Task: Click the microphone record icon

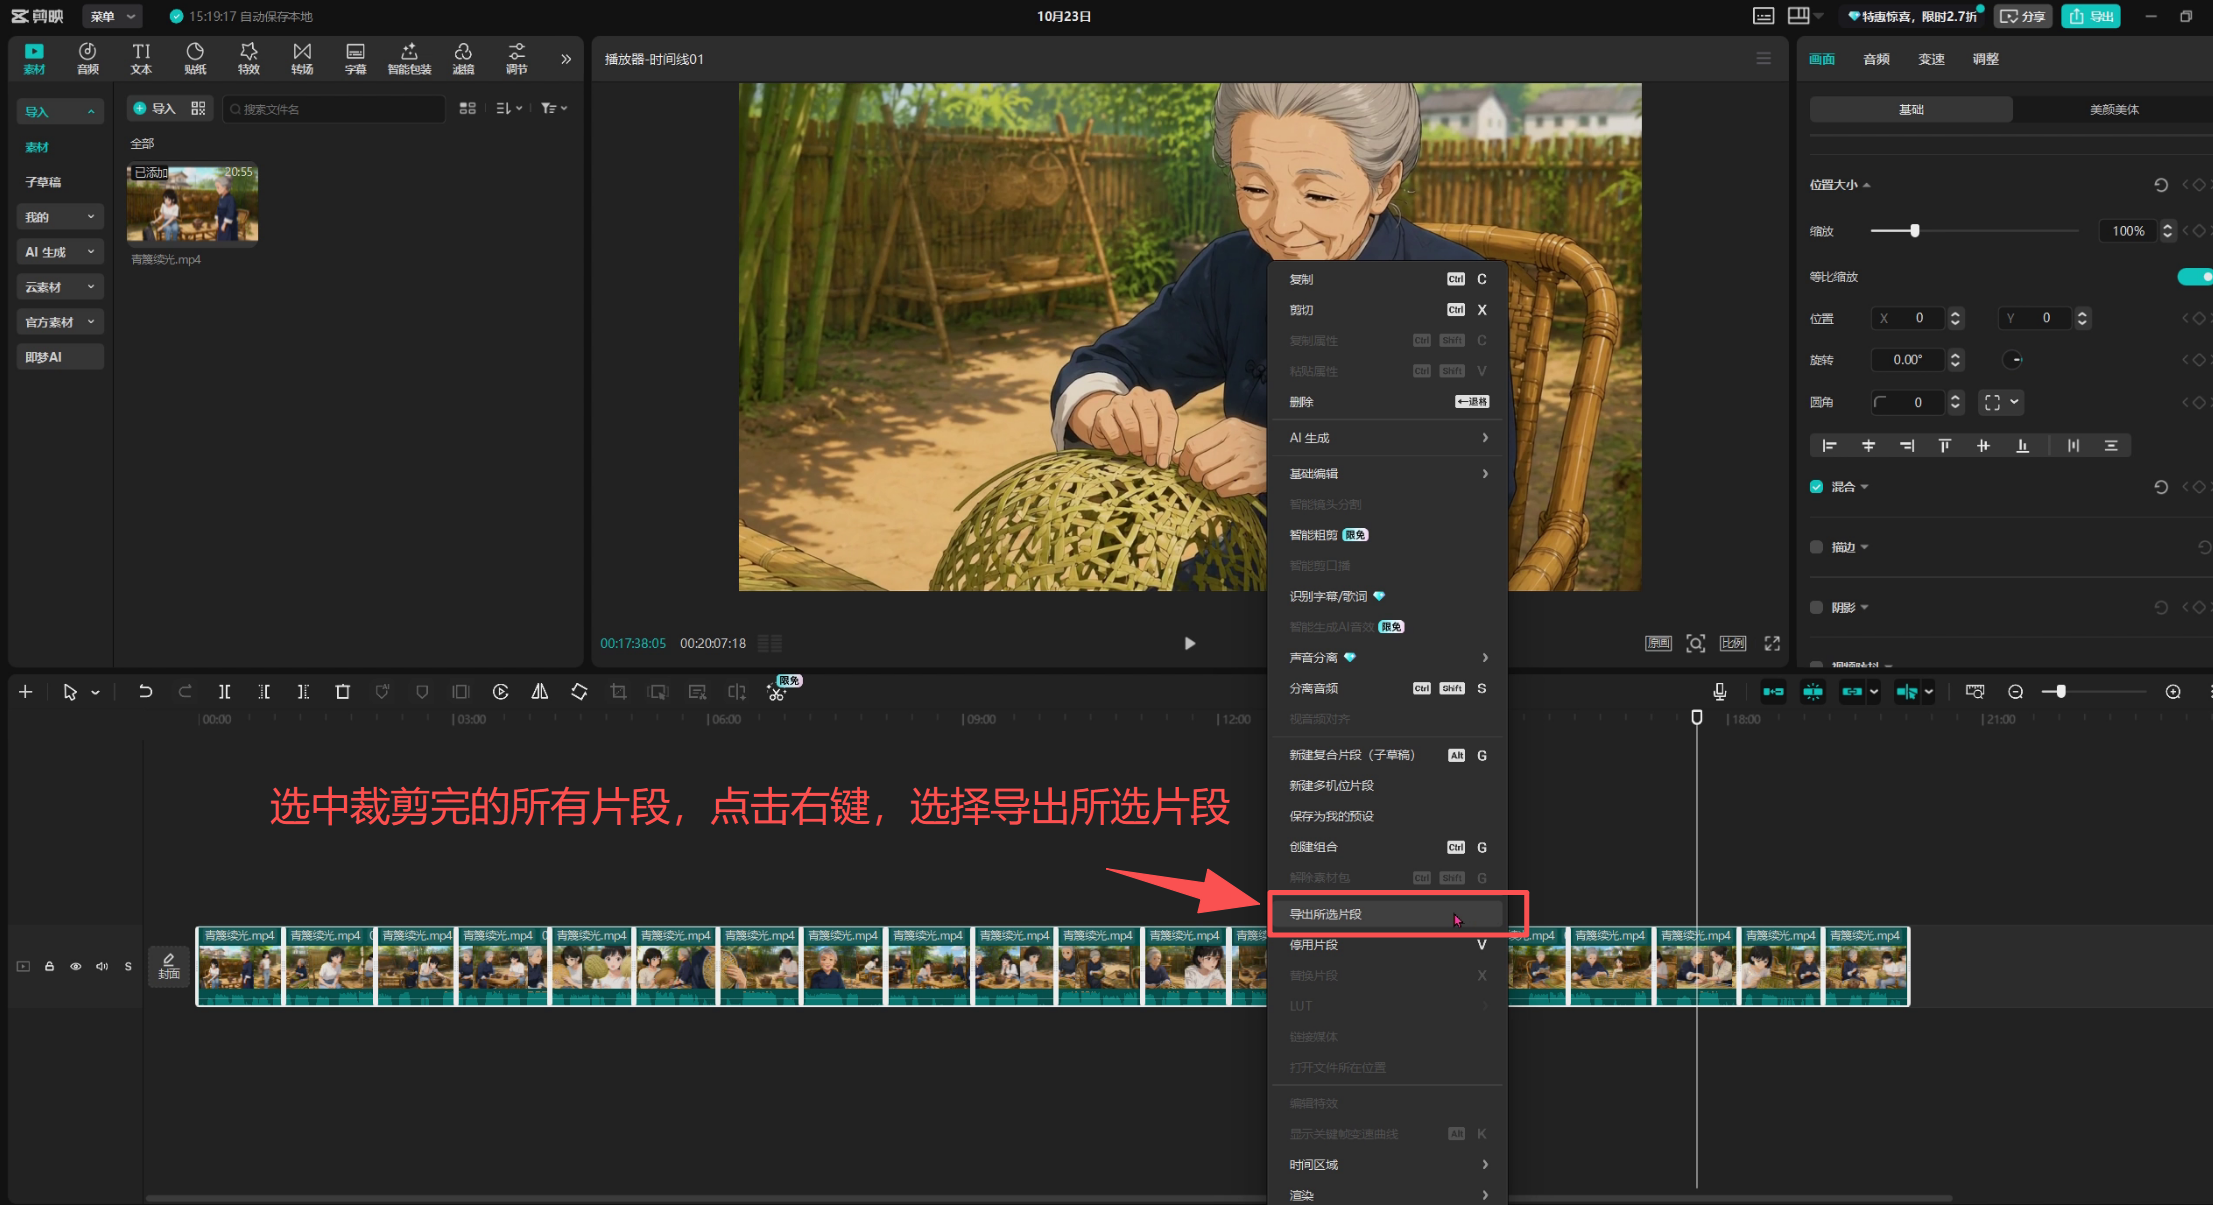Action: [x=1719, y=691]
